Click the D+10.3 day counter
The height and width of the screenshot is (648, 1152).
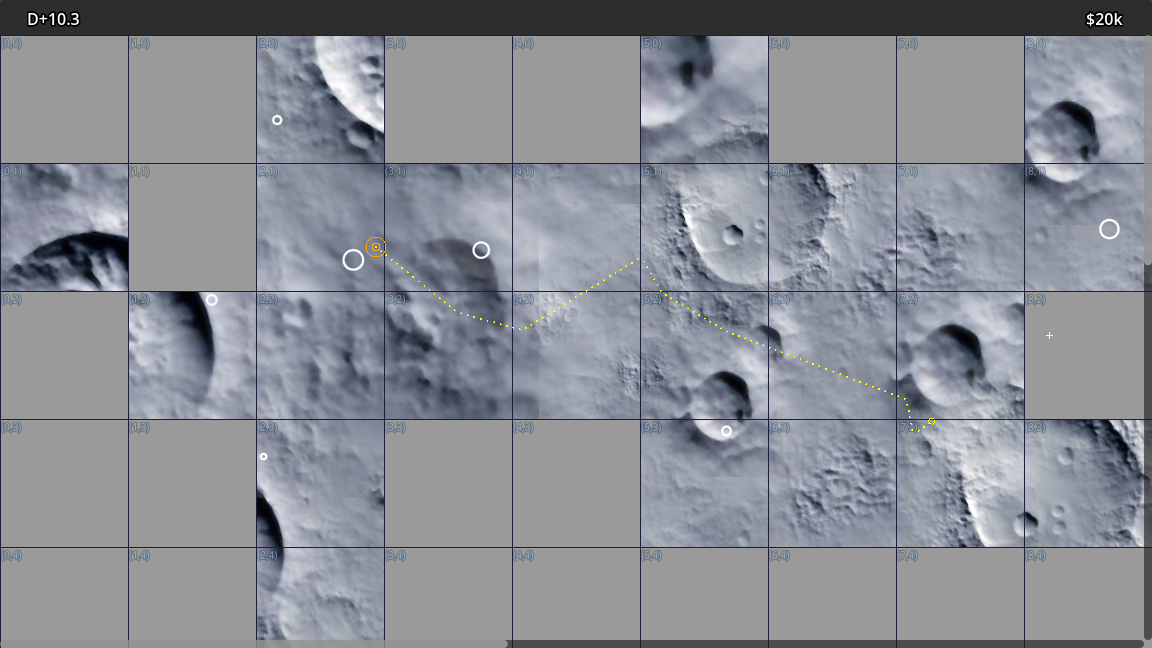point(53,19)
